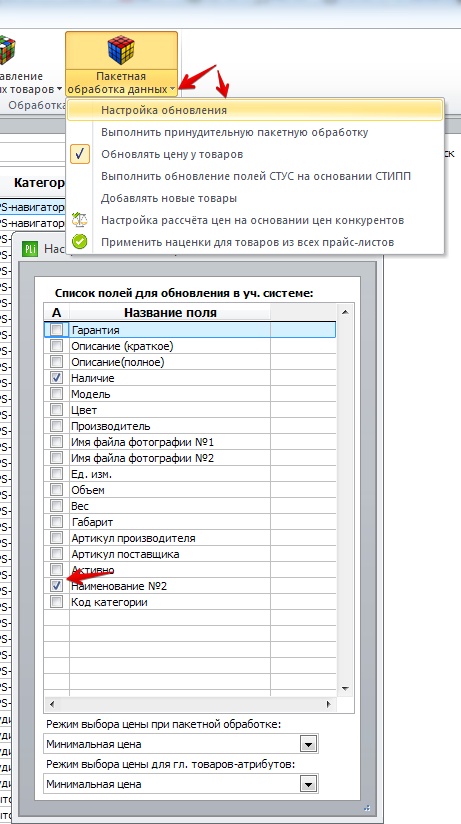The height and width of the screenshot is (824, 461).
Task: Select Настройка обновления menu item
Action: pyautogui.click(x=255, y=110)
